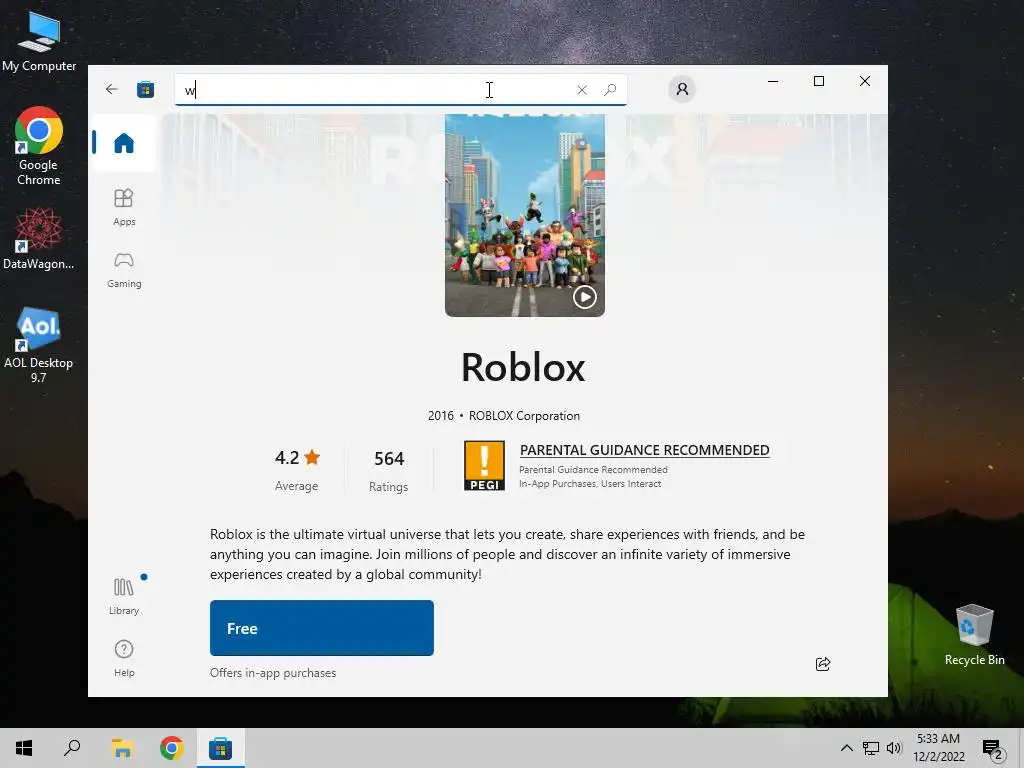This screenshot has width=1024, height=768.
Task: Click the Microsoft Store logo icon in title bar
Action: tap(146, 89)
